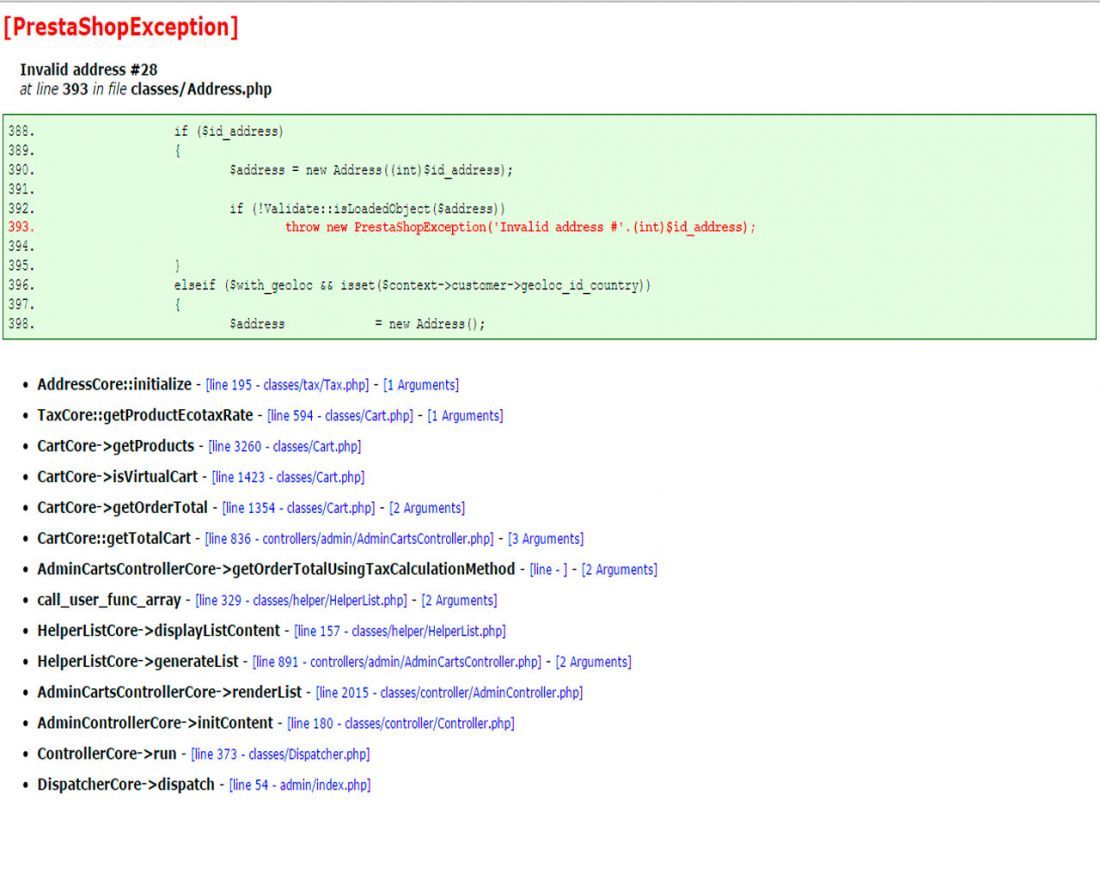Open line 329 classes/helper/HelperList.php link

(x=301, y=601)
